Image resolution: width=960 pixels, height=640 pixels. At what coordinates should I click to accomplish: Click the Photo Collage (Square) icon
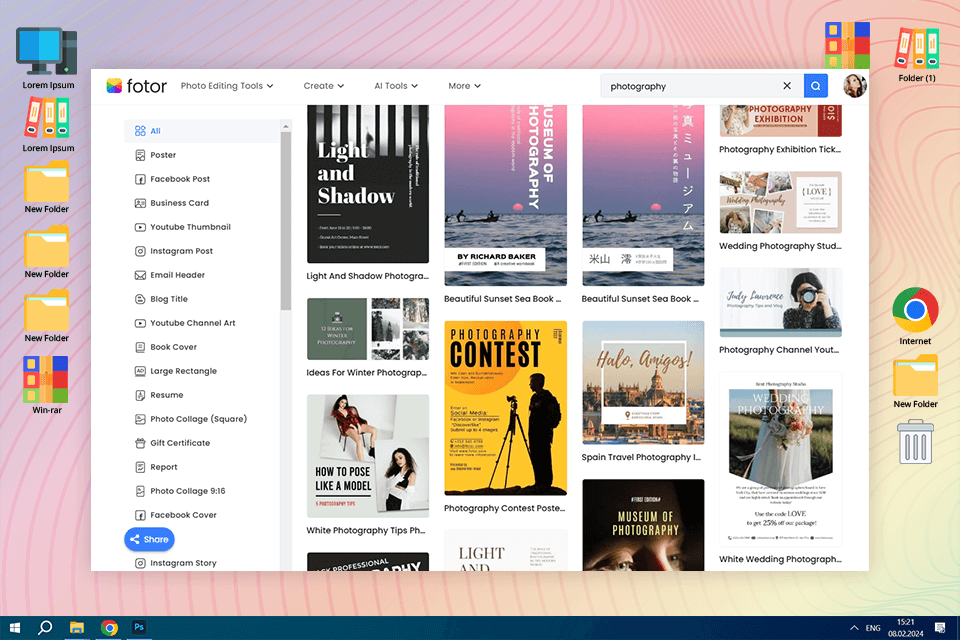click(140, 419)
